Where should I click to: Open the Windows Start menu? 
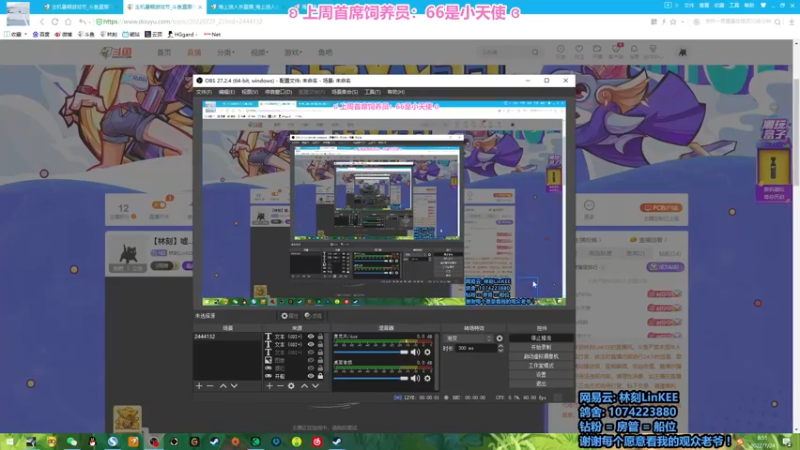pyautogui.click(x=10, y=442)
